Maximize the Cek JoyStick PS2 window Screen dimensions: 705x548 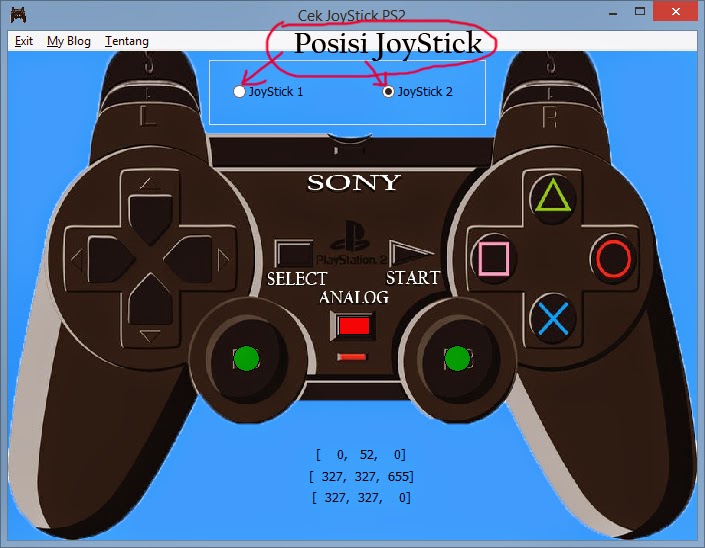tap(640, 12)
